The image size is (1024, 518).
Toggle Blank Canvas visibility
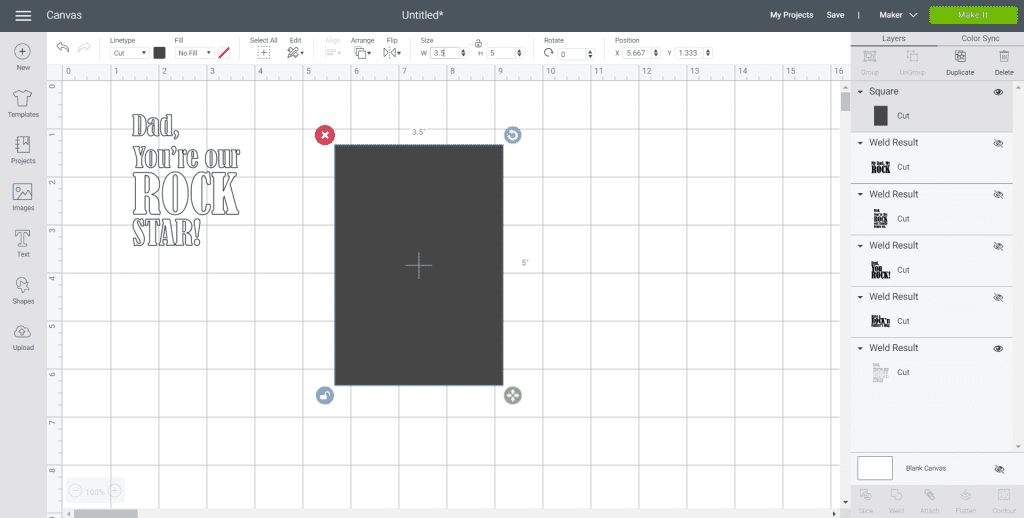point(999,469)
